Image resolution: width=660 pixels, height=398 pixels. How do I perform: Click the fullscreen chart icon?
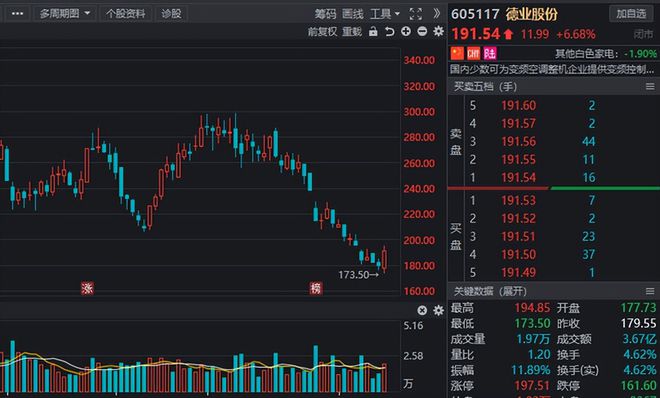pos(415,14)
